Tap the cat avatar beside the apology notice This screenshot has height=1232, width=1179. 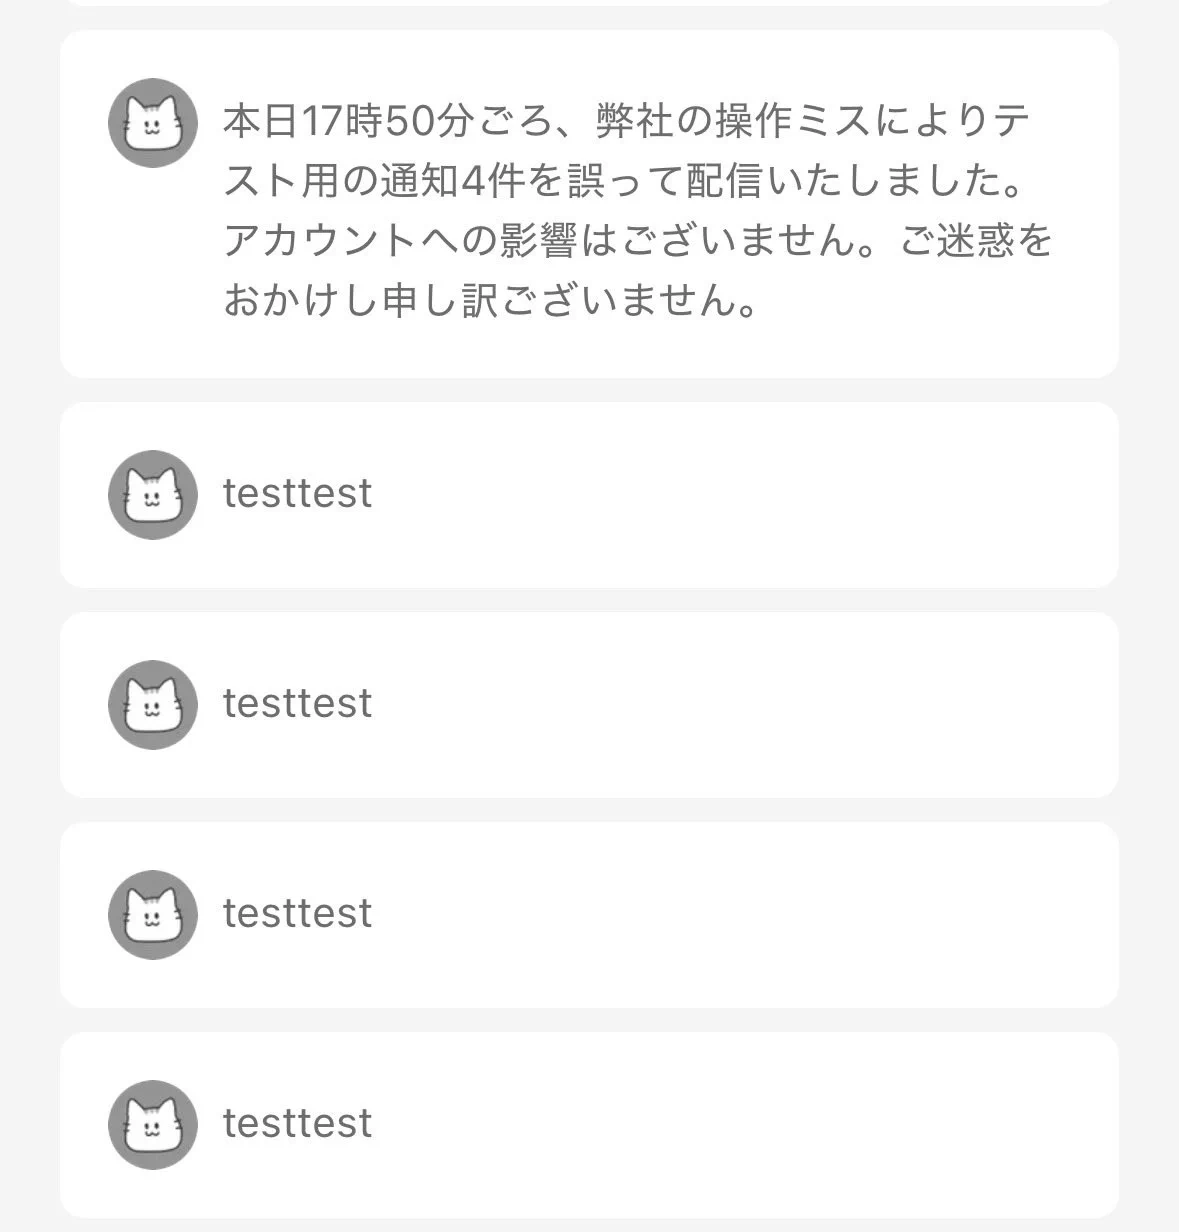[x=152, y=123]
